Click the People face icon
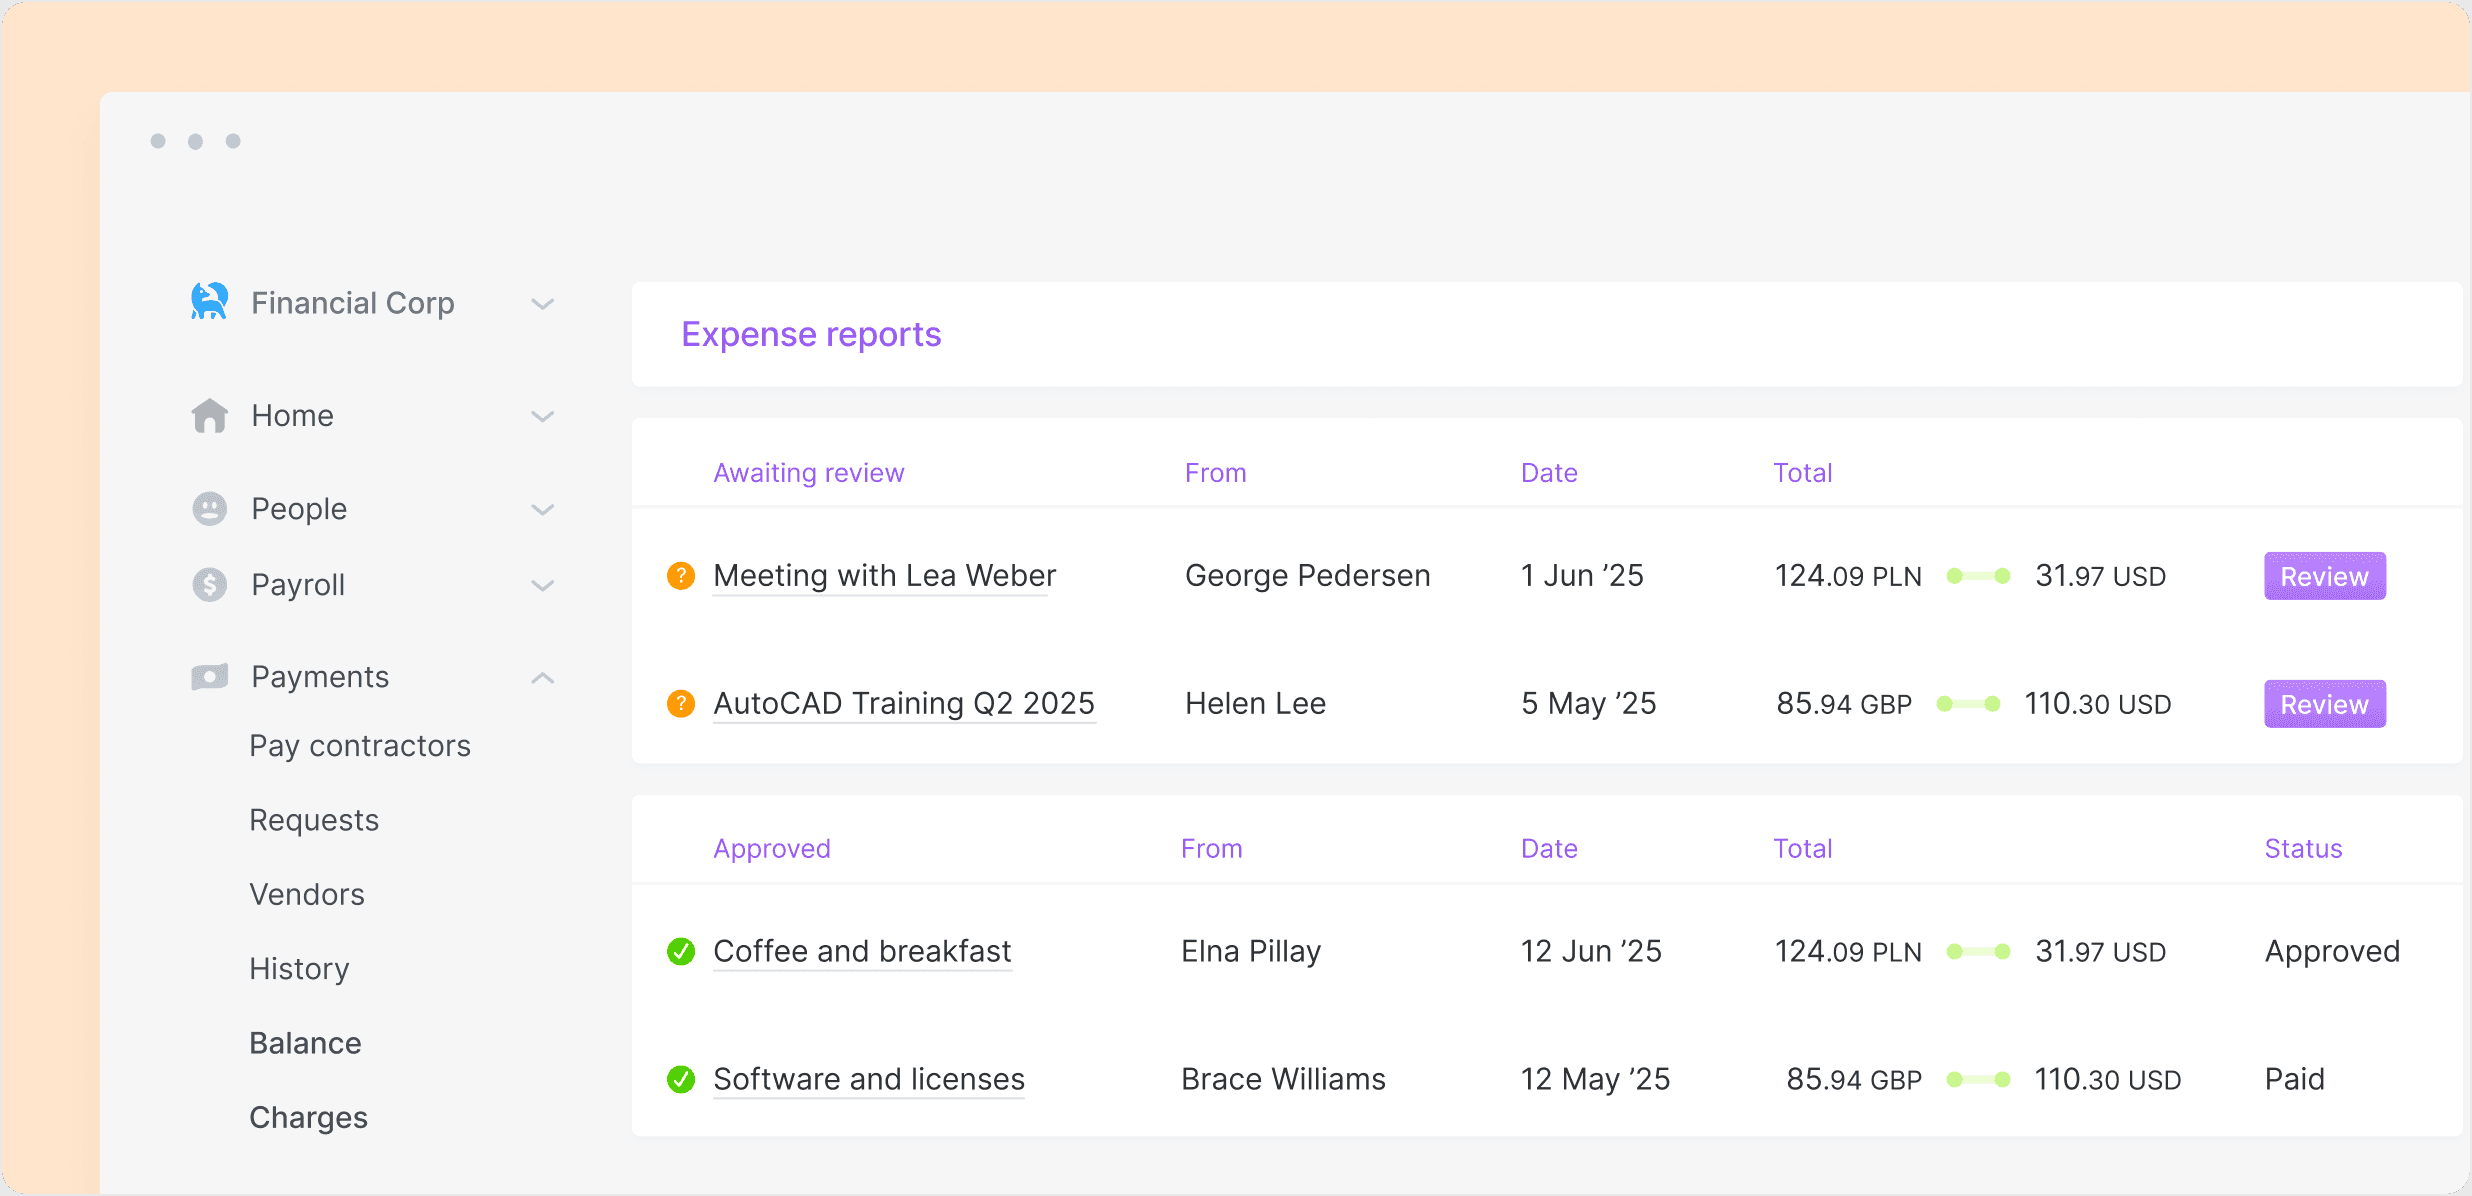Screen dimensions: 2472x1196 tap(209, 509)
